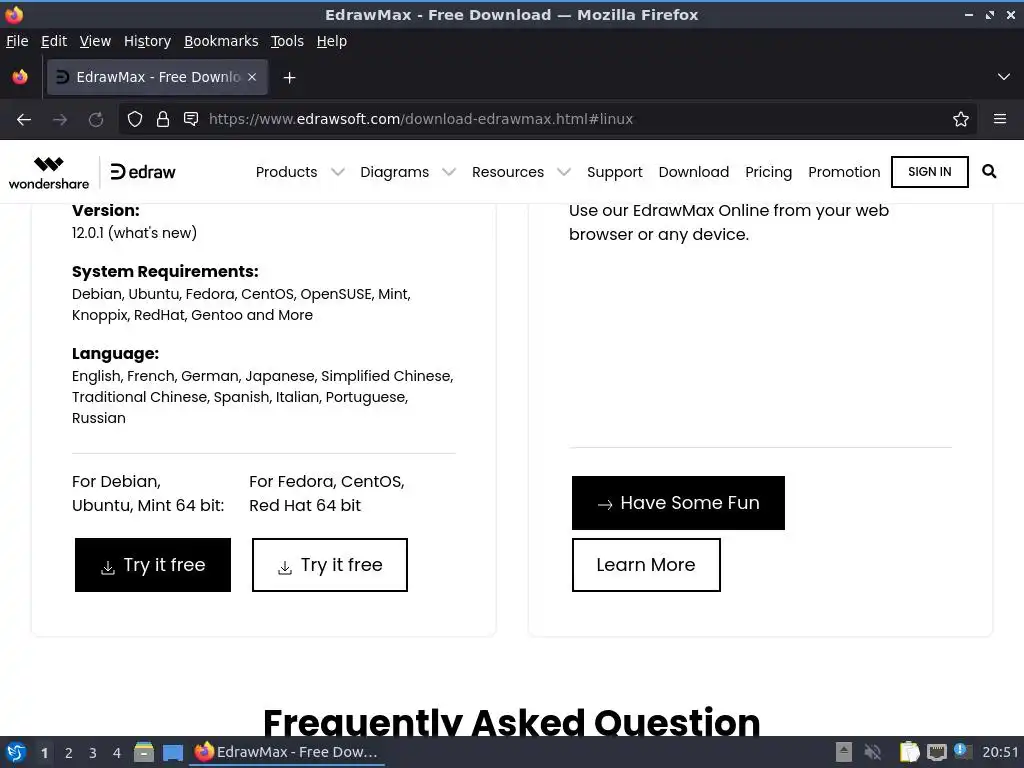Open the clipboard manager tray icon
The height and width of the screenshot is (768, 1024).
(x=909, y=752)
